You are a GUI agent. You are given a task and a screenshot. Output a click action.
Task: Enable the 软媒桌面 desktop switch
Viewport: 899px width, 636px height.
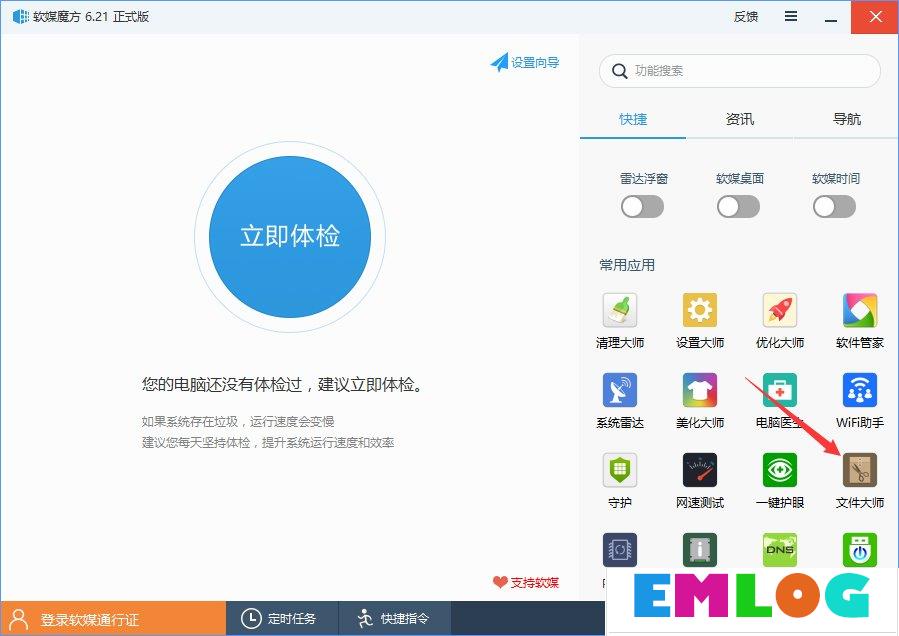pos(738,206)
